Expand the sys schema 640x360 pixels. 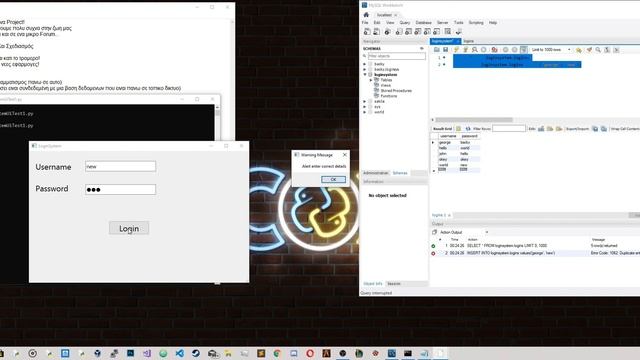tap(364, 107)
